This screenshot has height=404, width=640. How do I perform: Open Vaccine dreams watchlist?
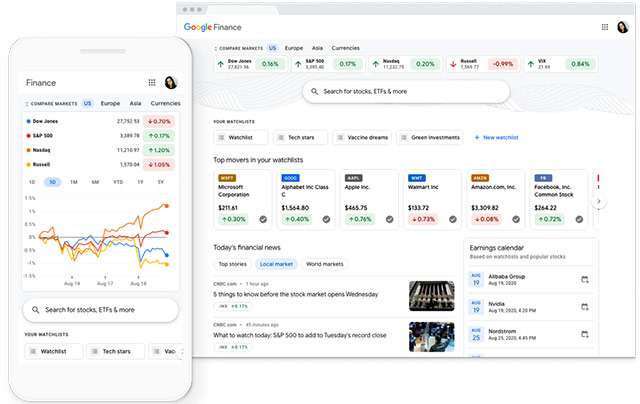click(x=362, y=138)
